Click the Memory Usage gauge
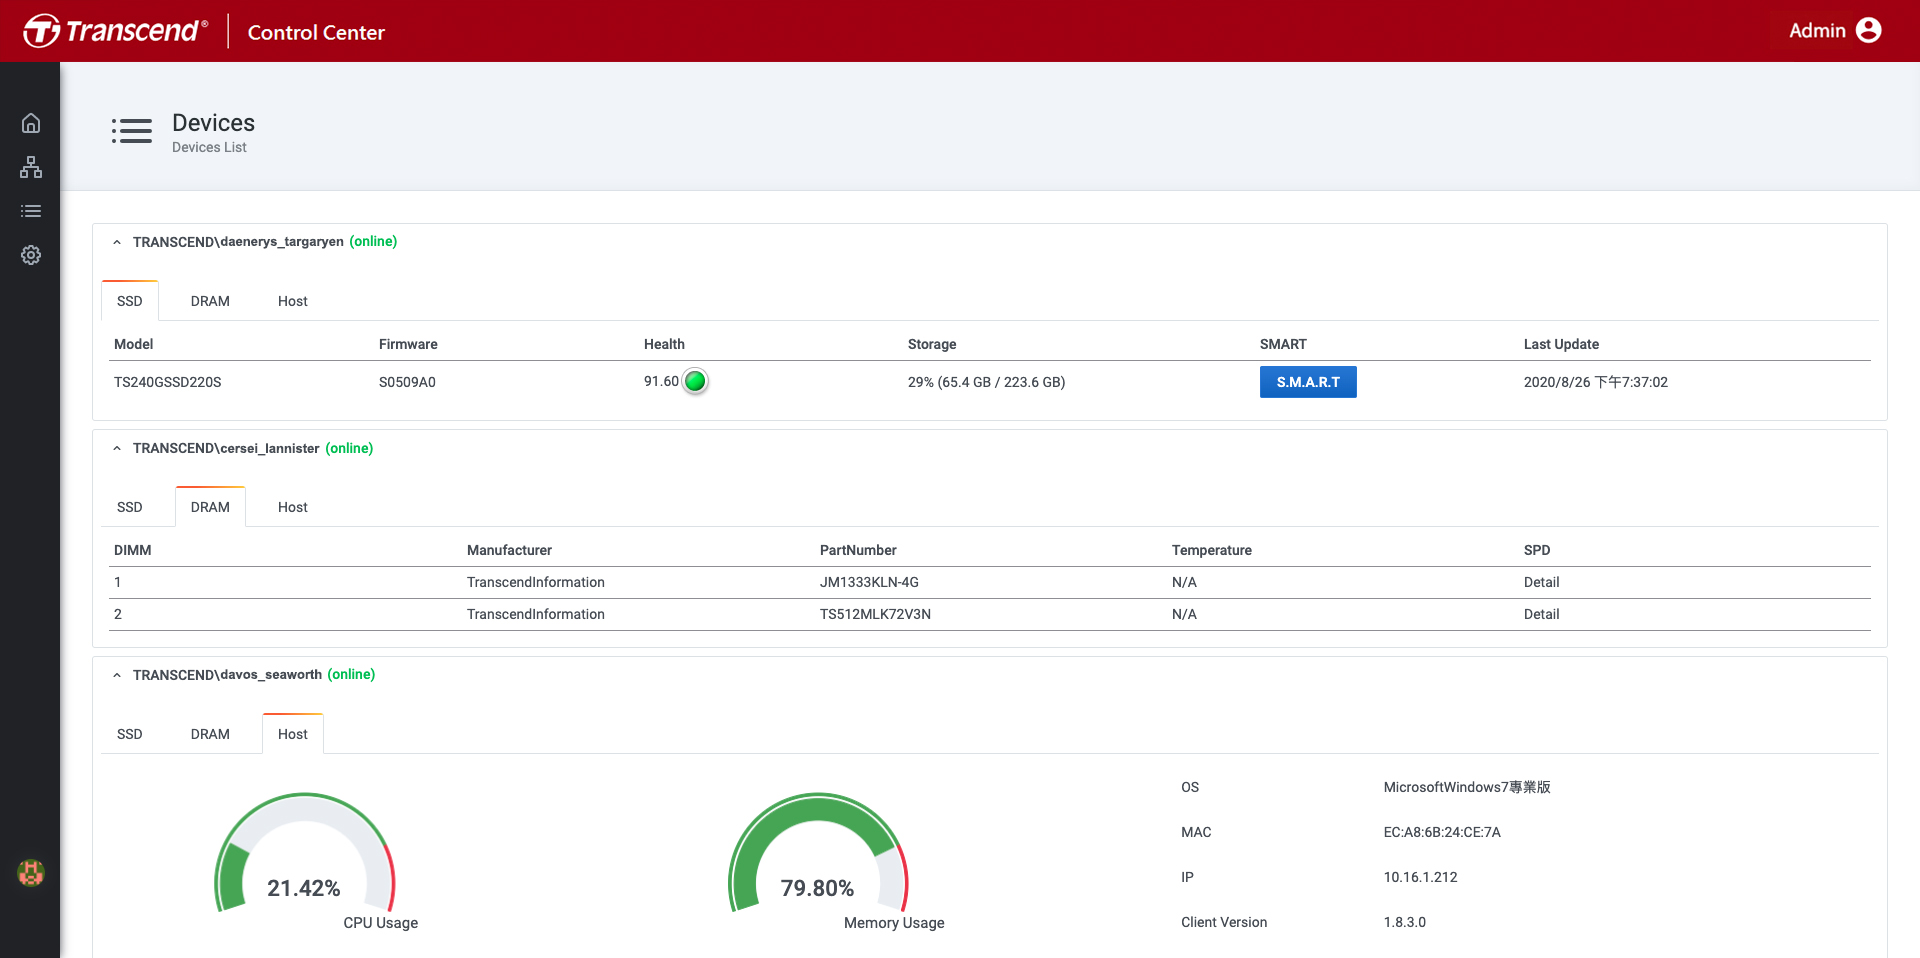 818,853
